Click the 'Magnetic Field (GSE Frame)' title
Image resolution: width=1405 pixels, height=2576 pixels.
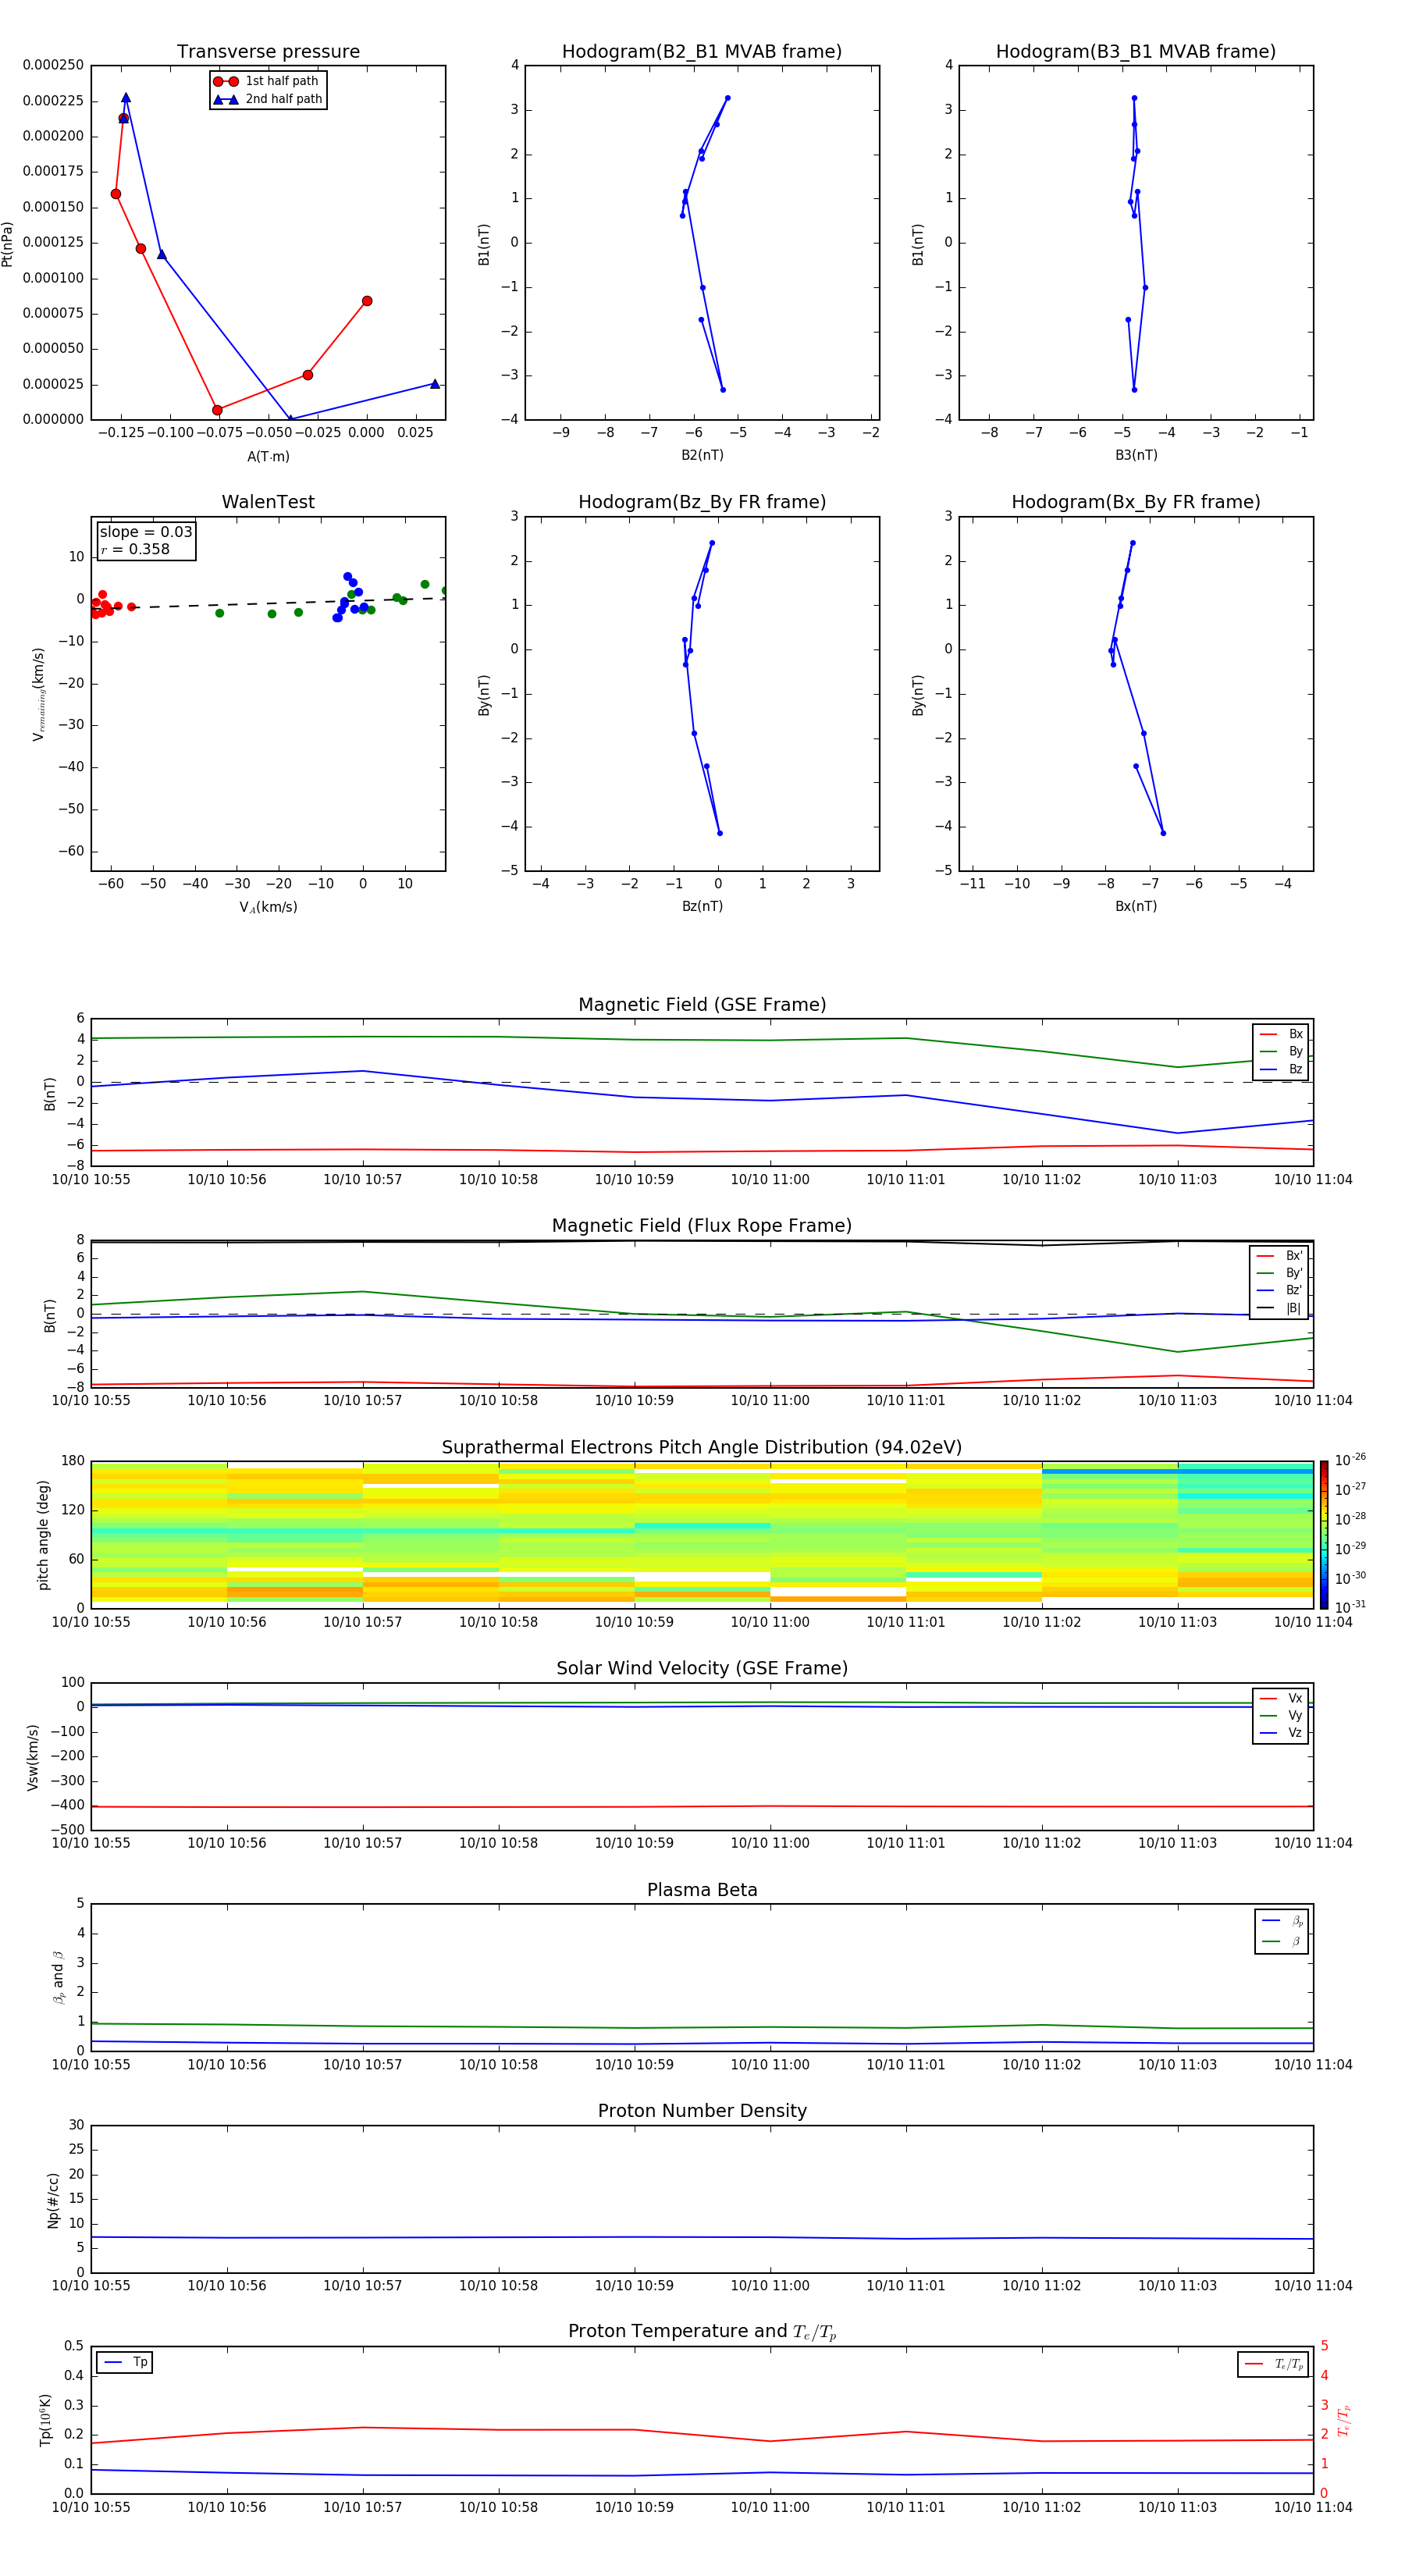click(702, 1005)
